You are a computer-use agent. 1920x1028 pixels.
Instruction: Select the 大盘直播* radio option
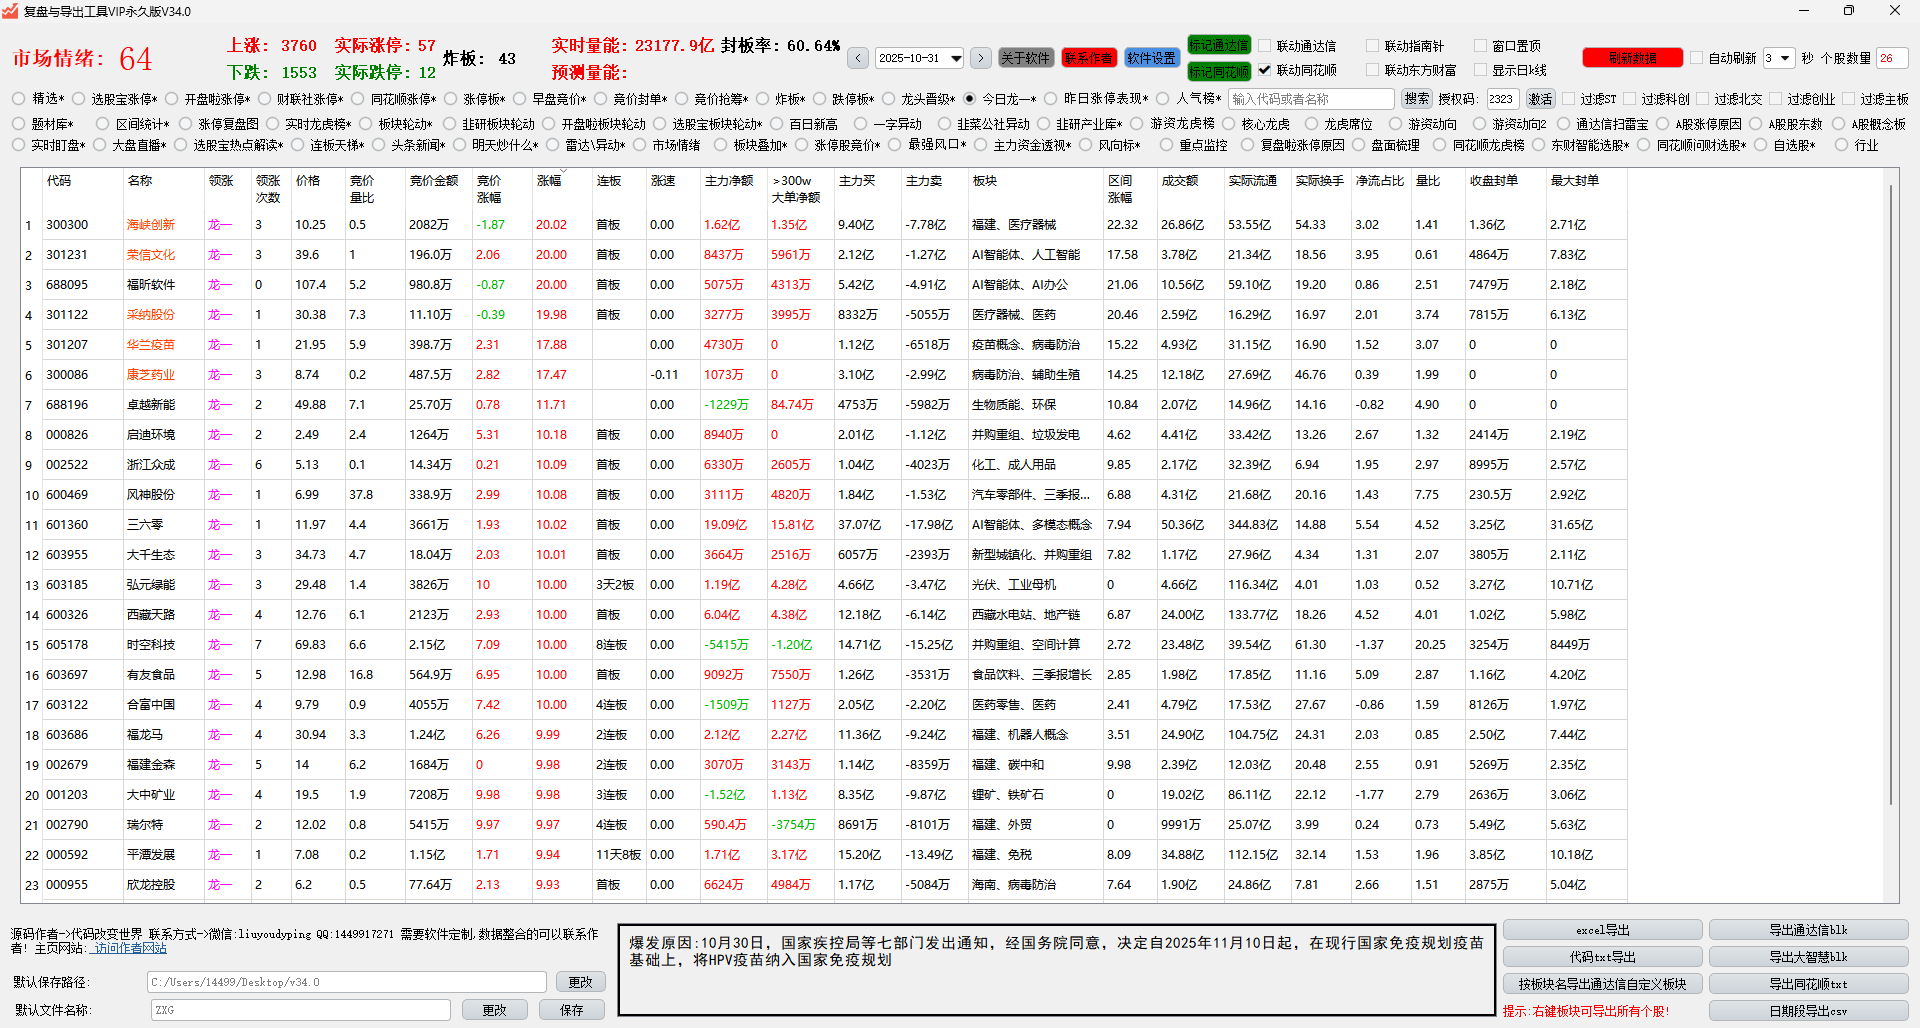click(99, 145)
